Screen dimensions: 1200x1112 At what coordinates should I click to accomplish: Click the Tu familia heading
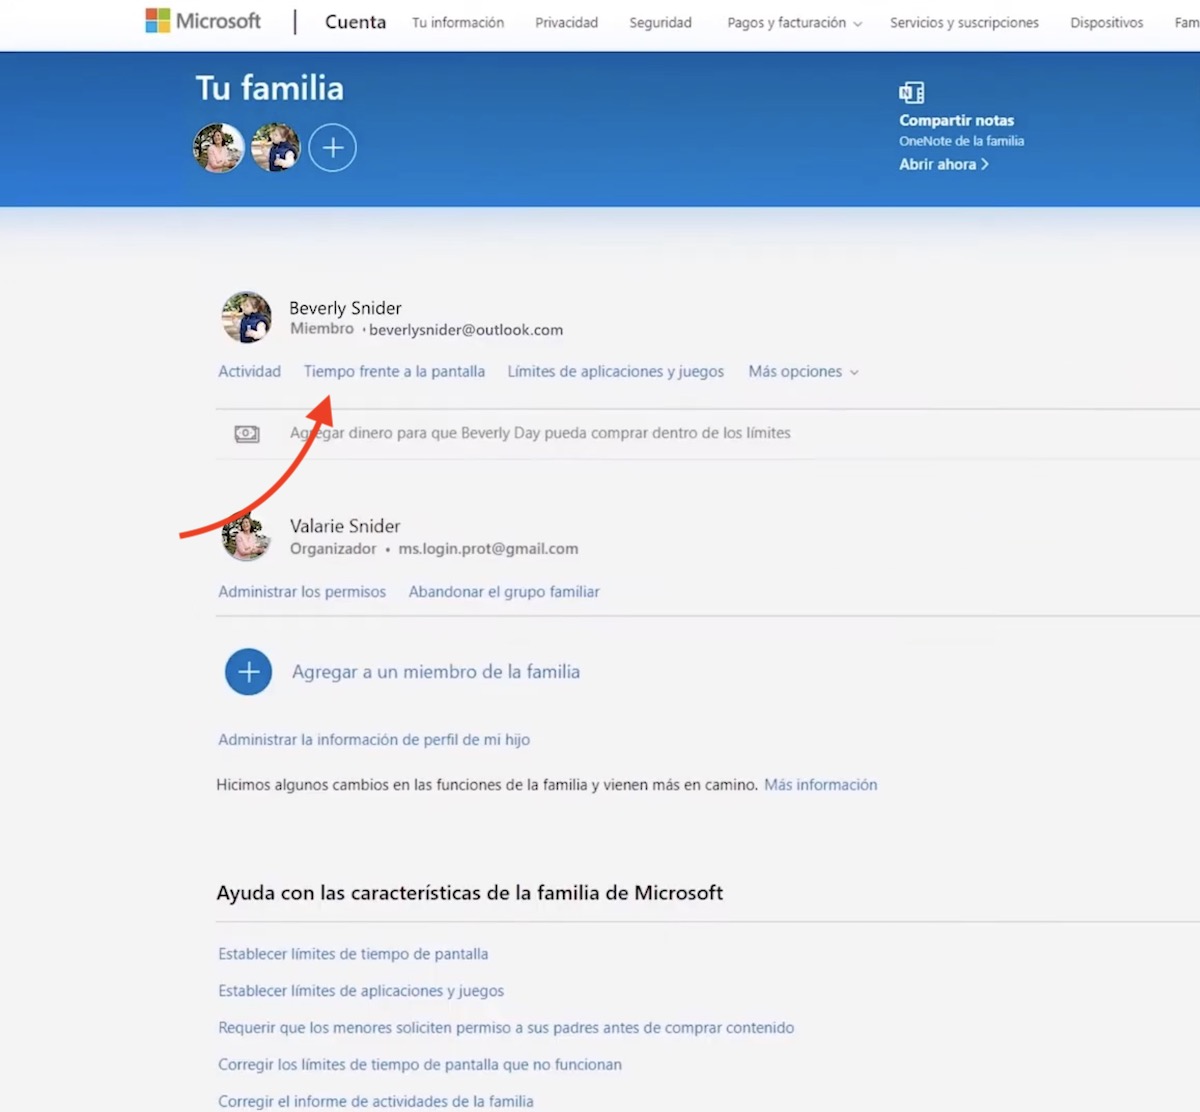point(269,88)
